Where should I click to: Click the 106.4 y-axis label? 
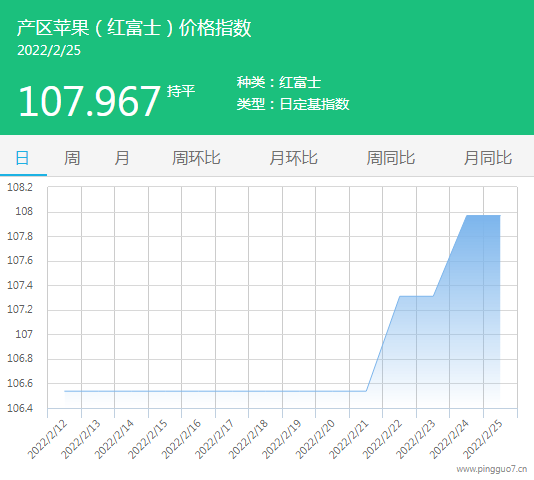click(20, 408)
